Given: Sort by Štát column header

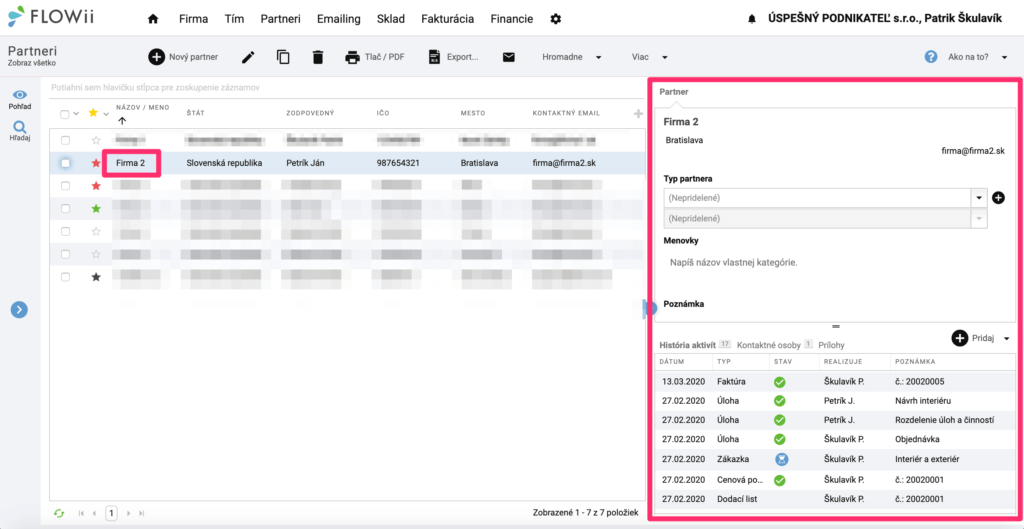Looking at the screenshot, I should pyautogui.click(x=196, y=113).
